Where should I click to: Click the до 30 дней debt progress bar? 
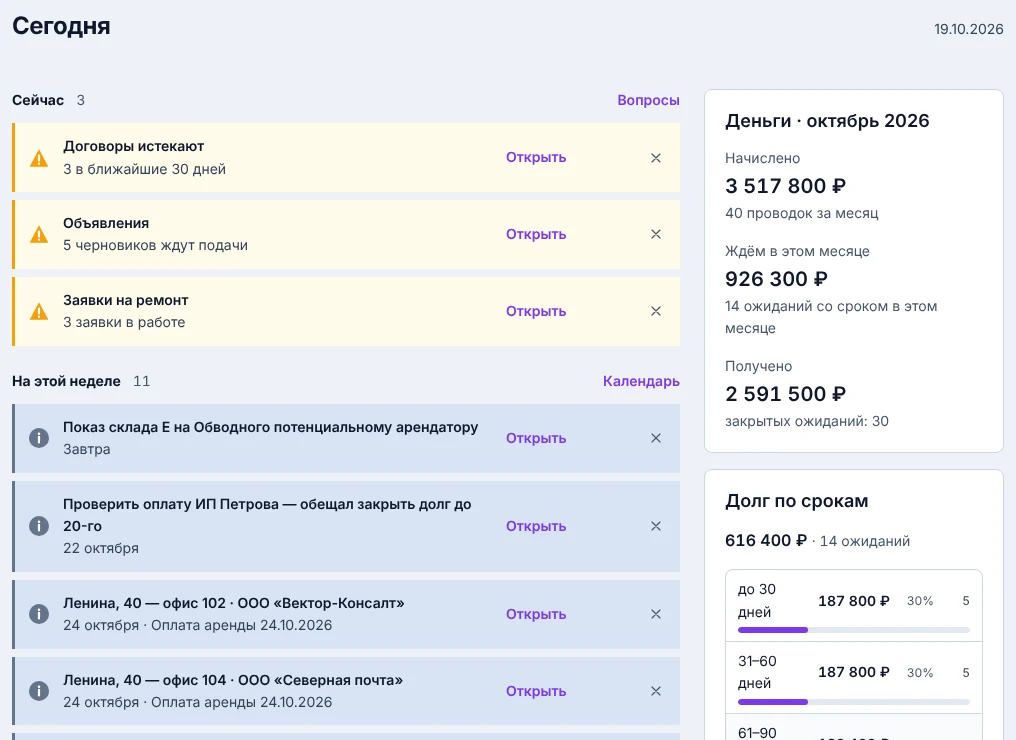coord(853,630)
